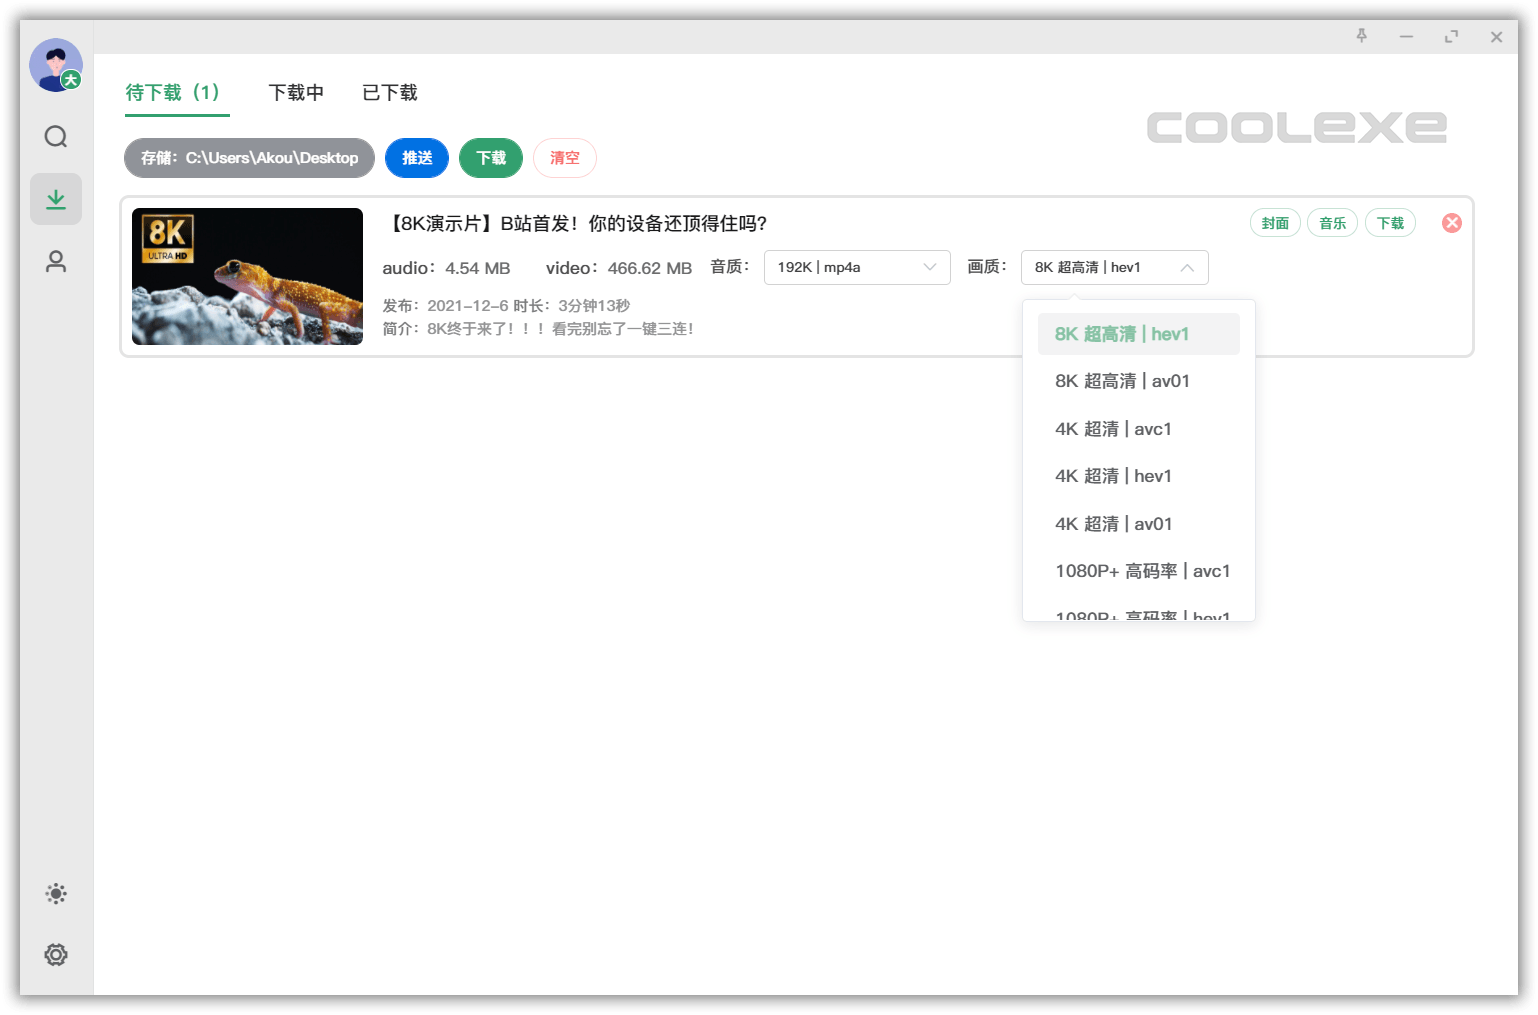Image resolution: width=1538 pixels, height=1015 pixels.
Task: Remove the 8K video with red X icon
Action: (x=1451, y=222)
